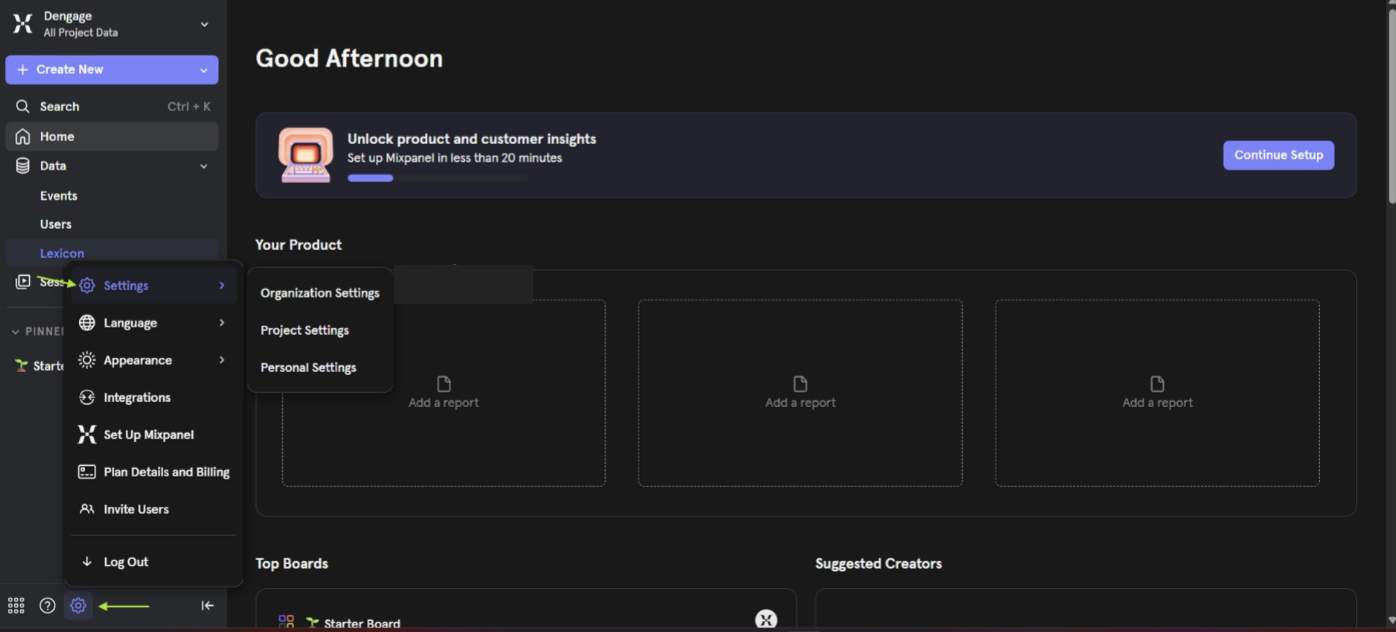Click the Log Out arrow icon
Viewport: 1396px width, 632px height.
(x=87, y=562)
